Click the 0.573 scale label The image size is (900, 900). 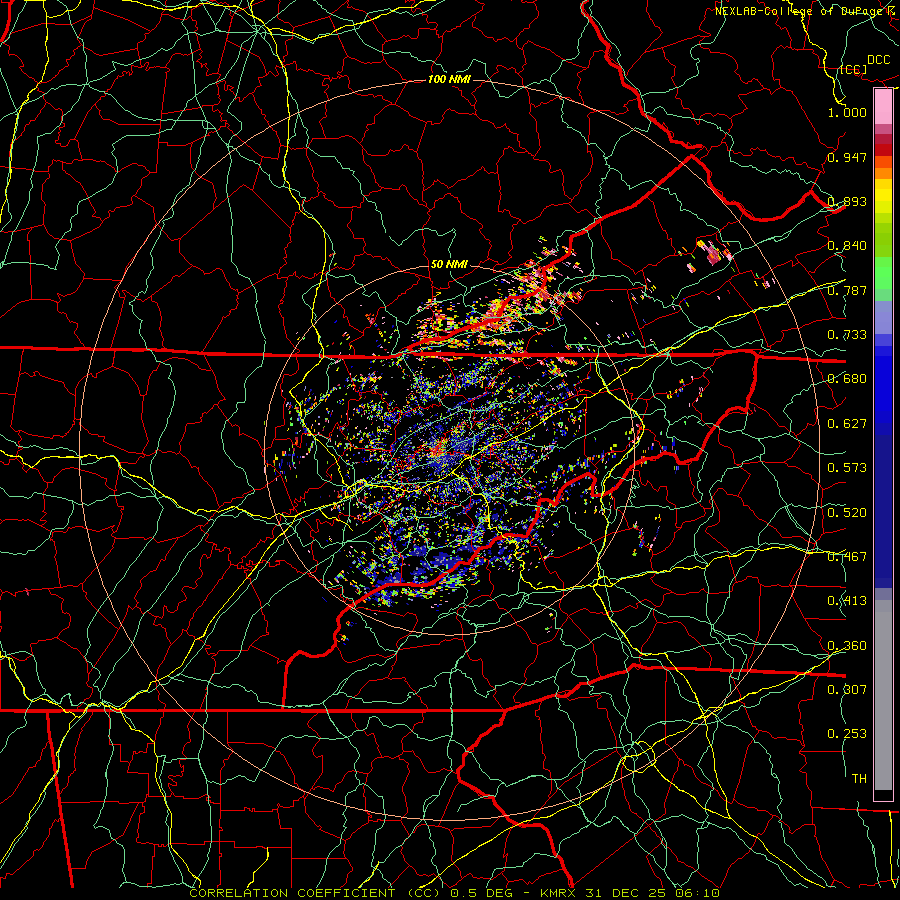pyautogui.click(x=847, y=468)
